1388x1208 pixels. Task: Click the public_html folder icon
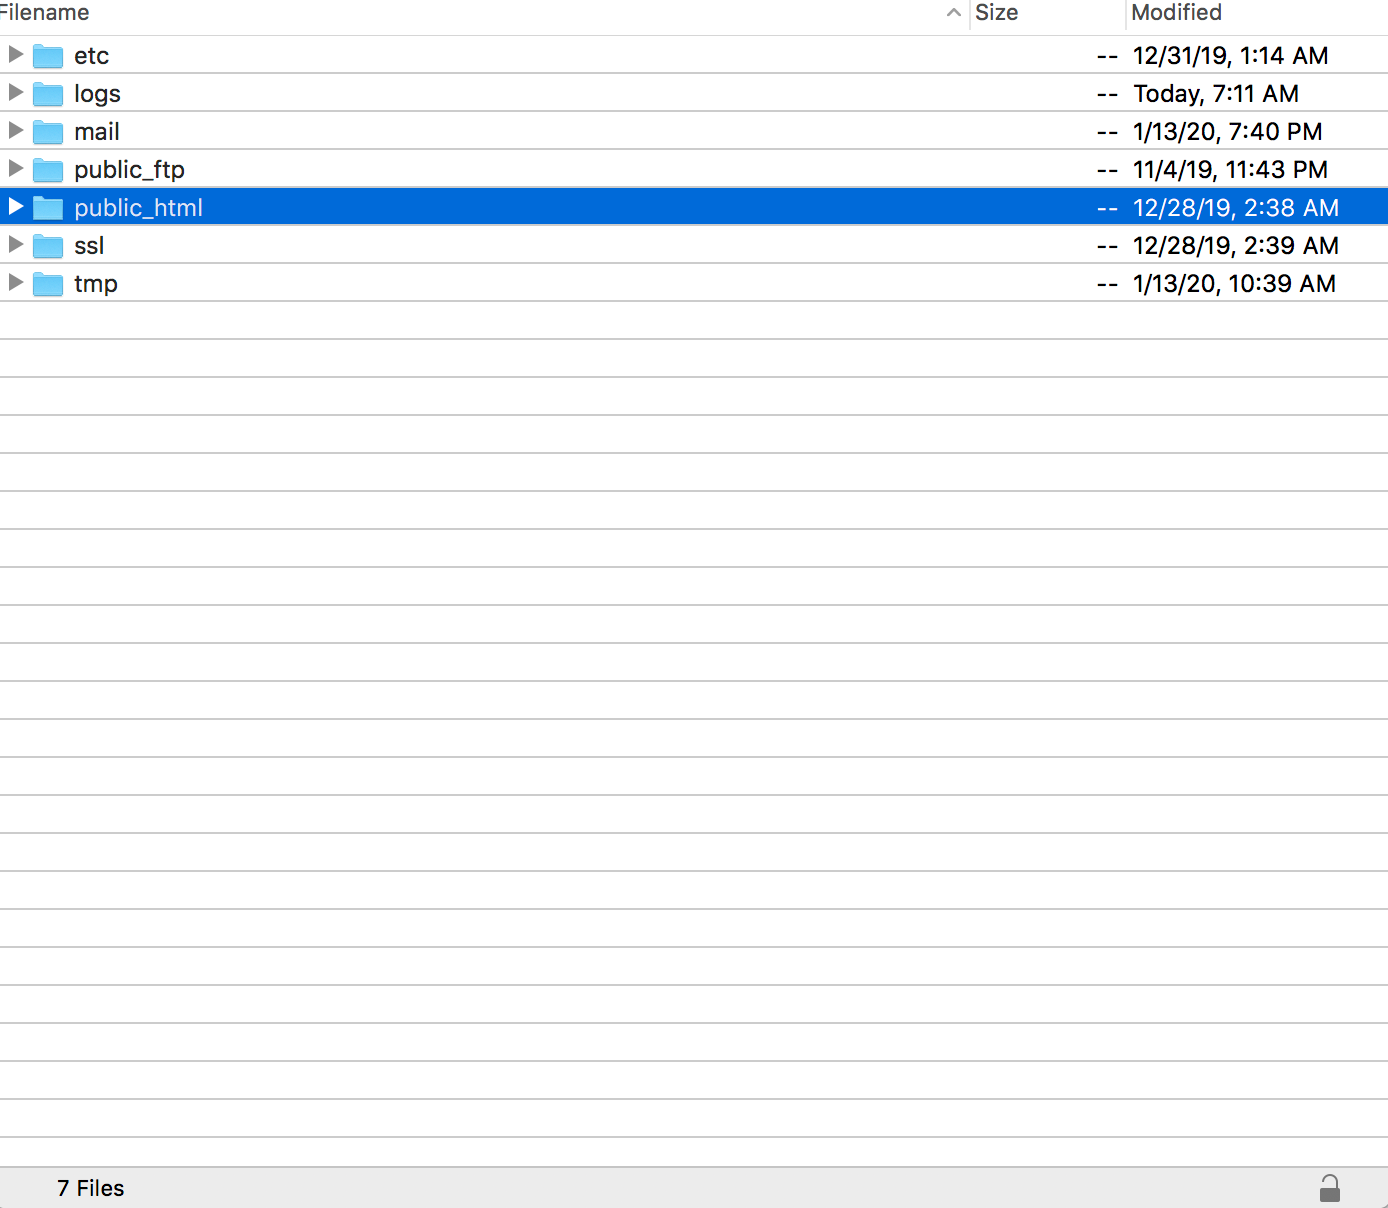(48, 208)
